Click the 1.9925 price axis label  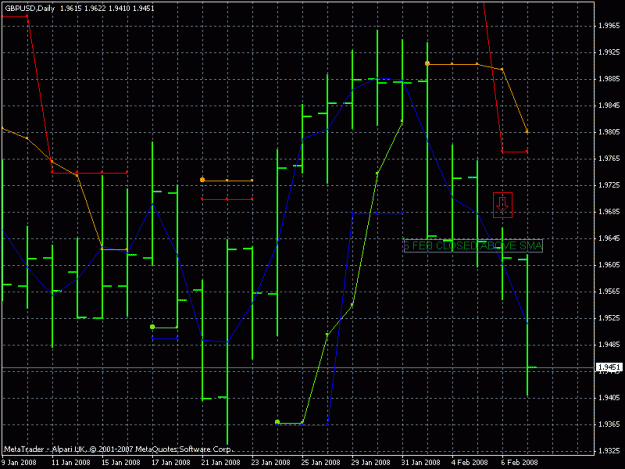tap(609, 52)
